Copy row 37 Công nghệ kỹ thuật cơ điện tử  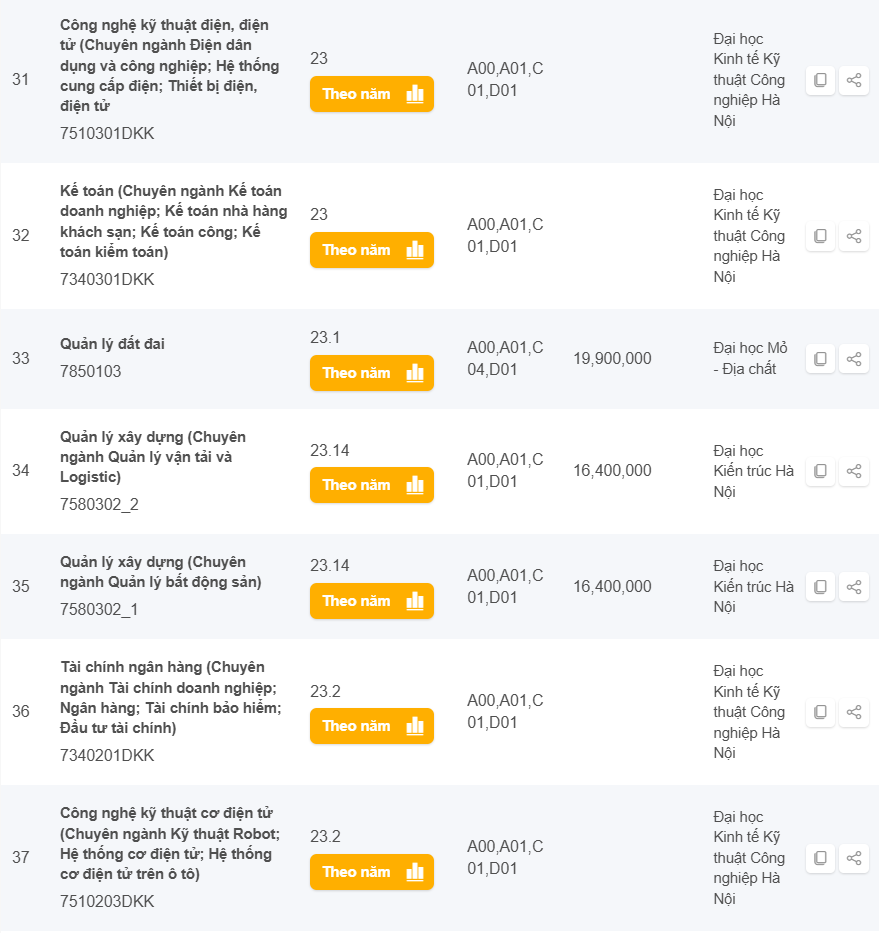[820, 857]
